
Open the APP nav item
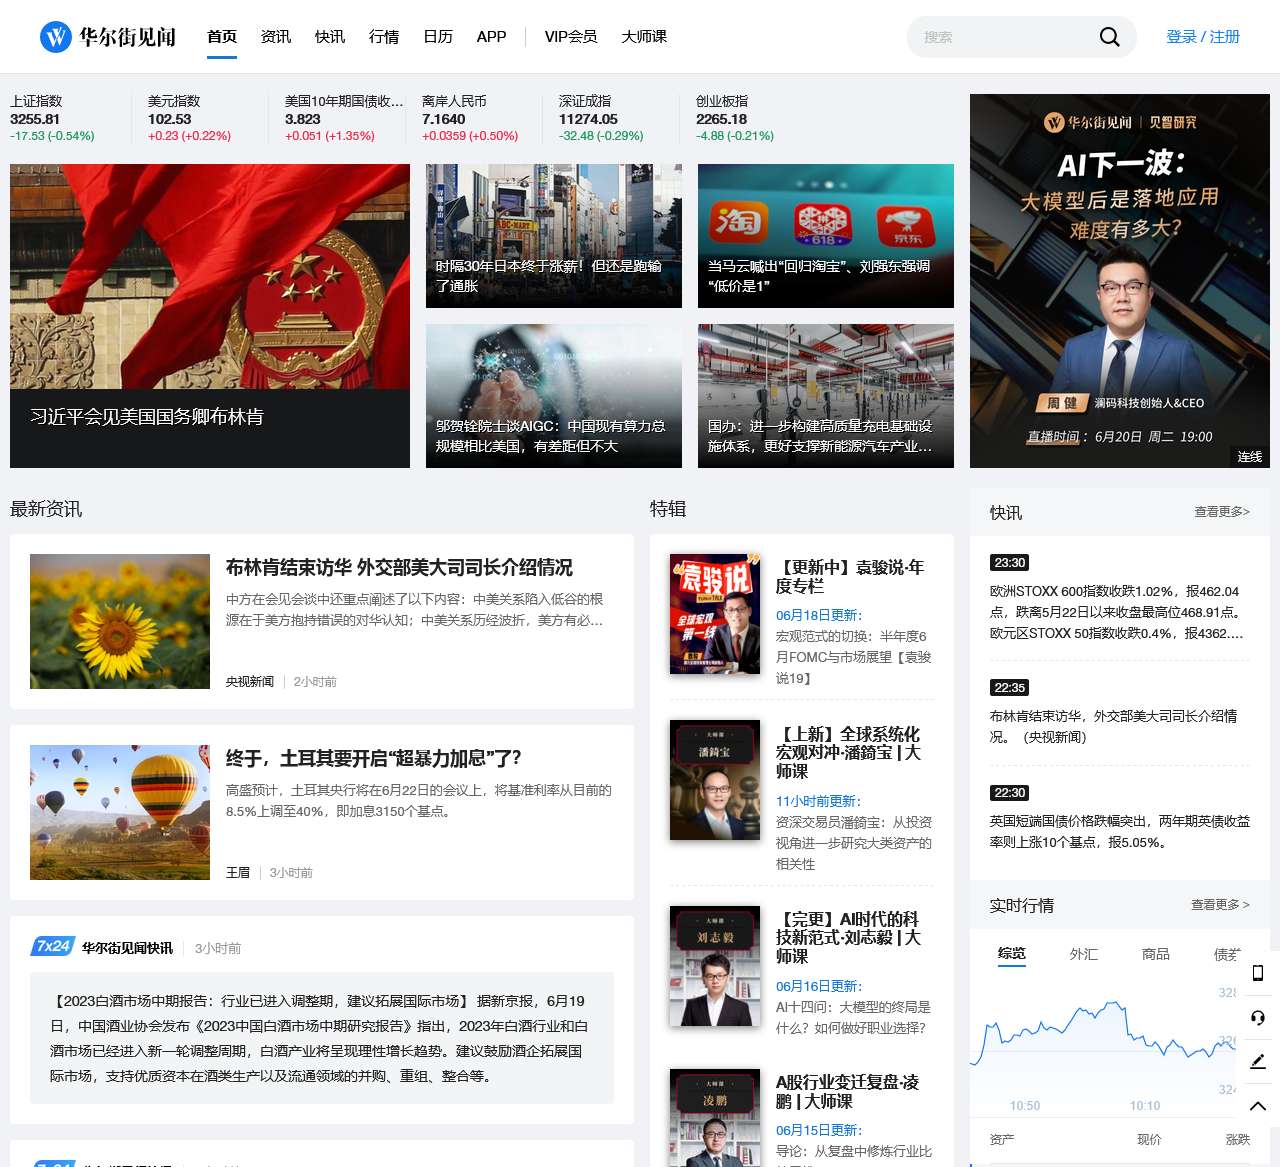[491, 37]
